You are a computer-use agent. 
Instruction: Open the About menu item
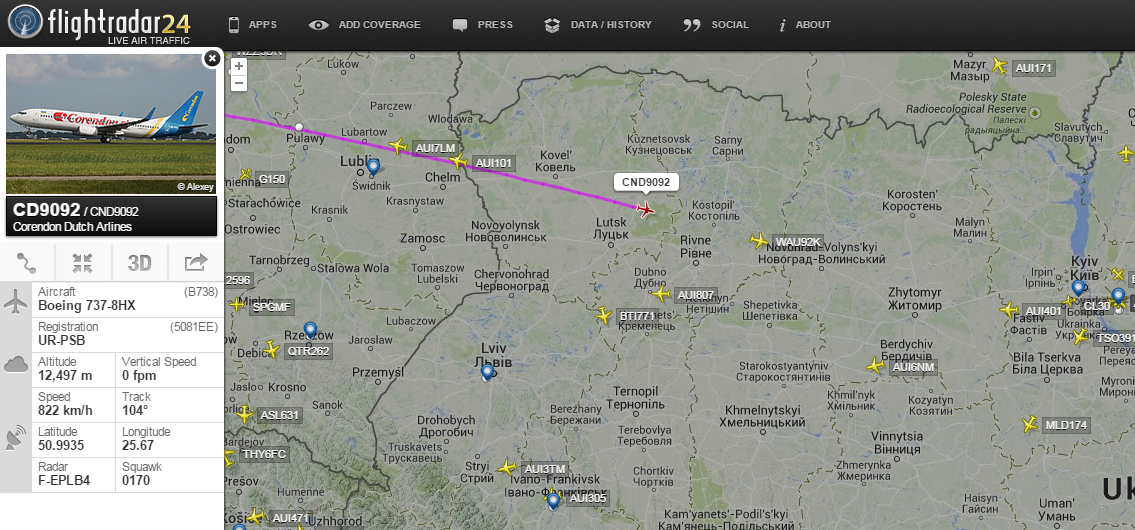tap(805, 25)
